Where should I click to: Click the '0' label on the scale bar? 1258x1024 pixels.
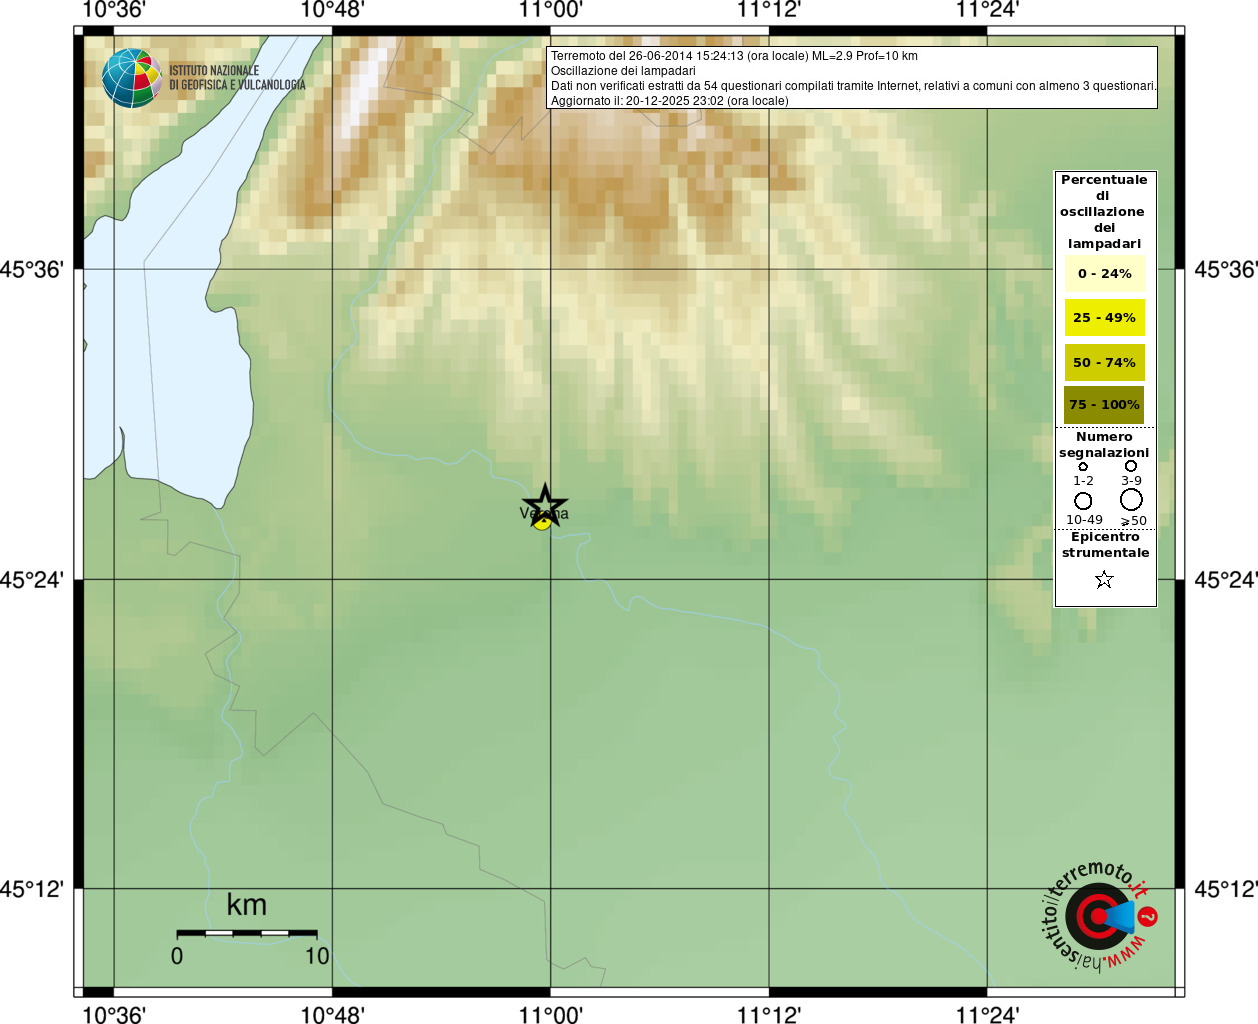pos(177,956)
